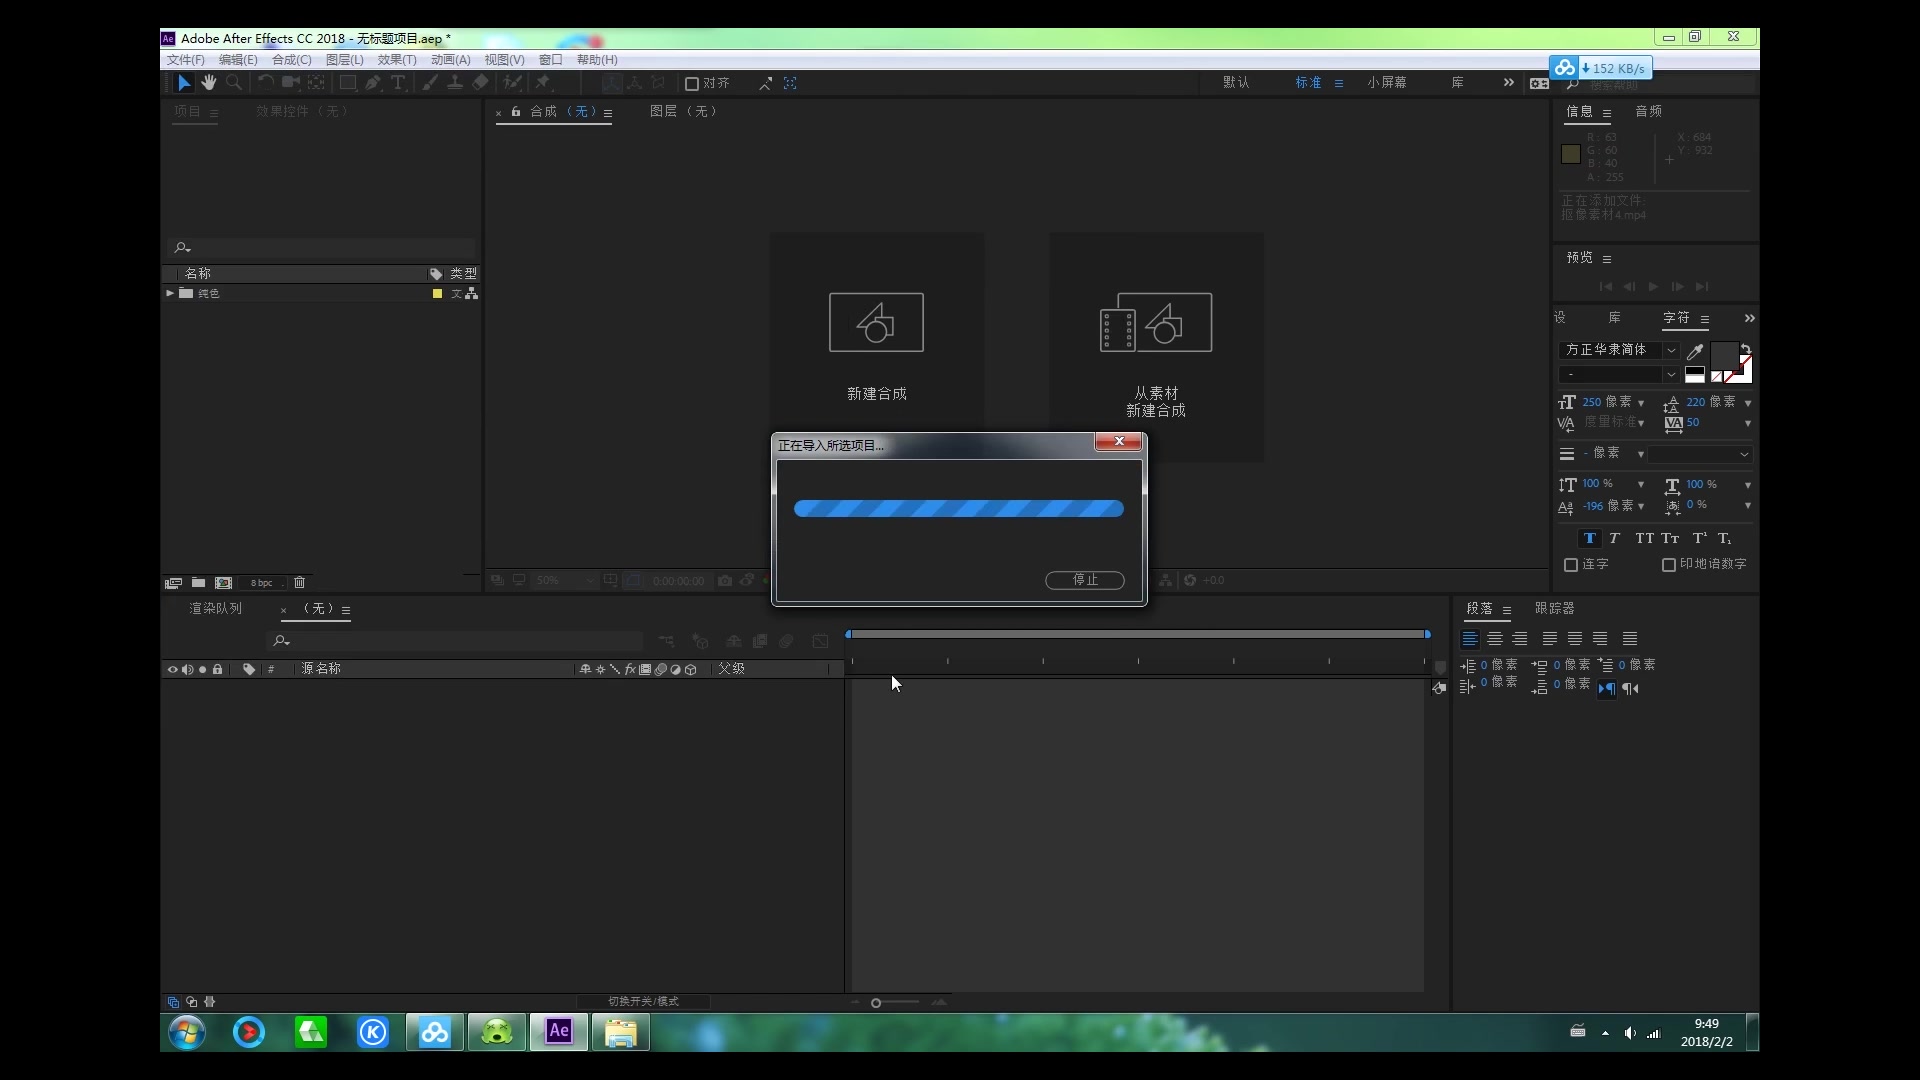
Task: Select the Horizontal Type tool
Action: point(398,83)
